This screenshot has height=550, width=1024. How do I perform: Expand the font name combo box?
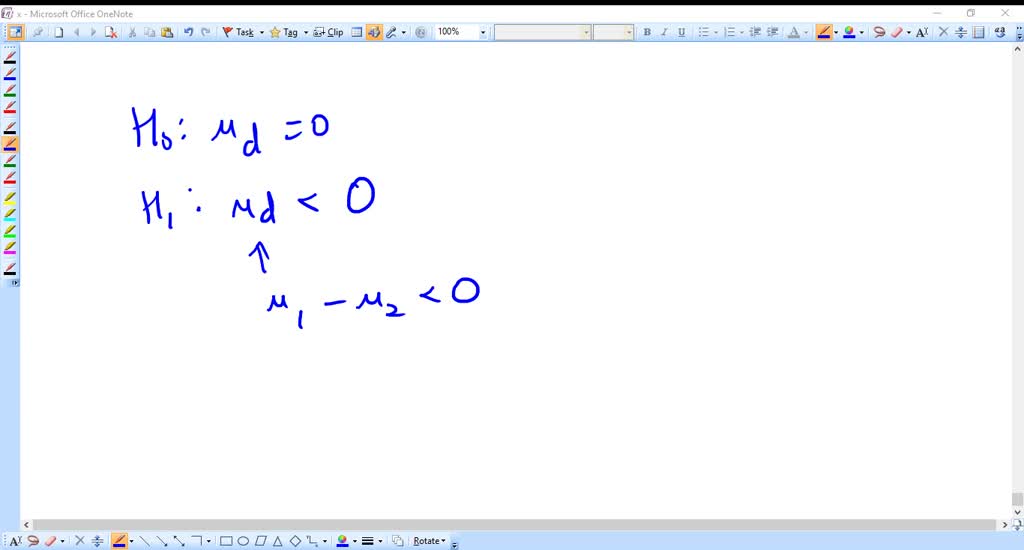586,32
